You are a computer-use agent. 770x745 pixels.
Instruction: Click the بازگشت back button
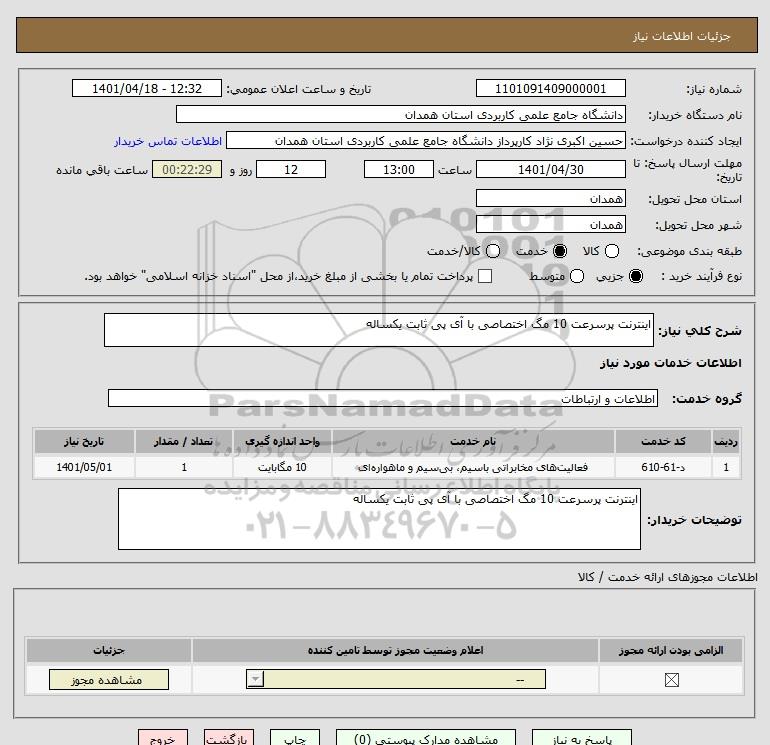tap(229, 738)
